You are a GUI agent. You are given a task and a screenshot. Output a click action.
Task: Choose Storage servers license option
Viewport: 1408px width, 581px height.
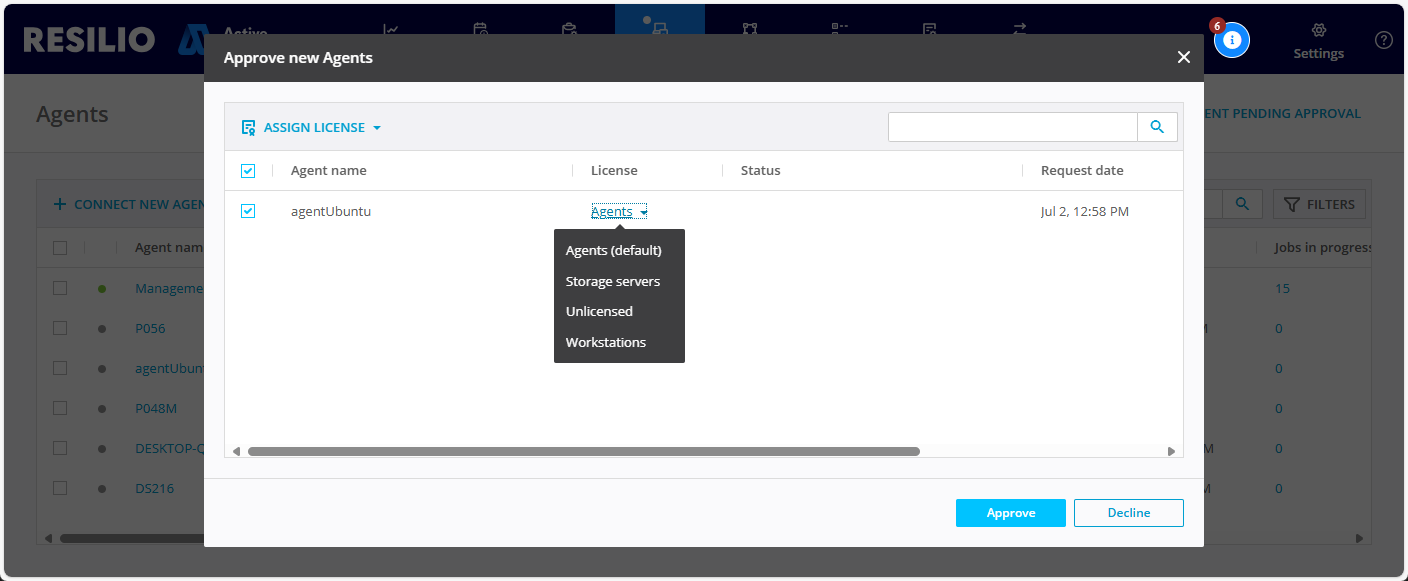coord(612,281)
